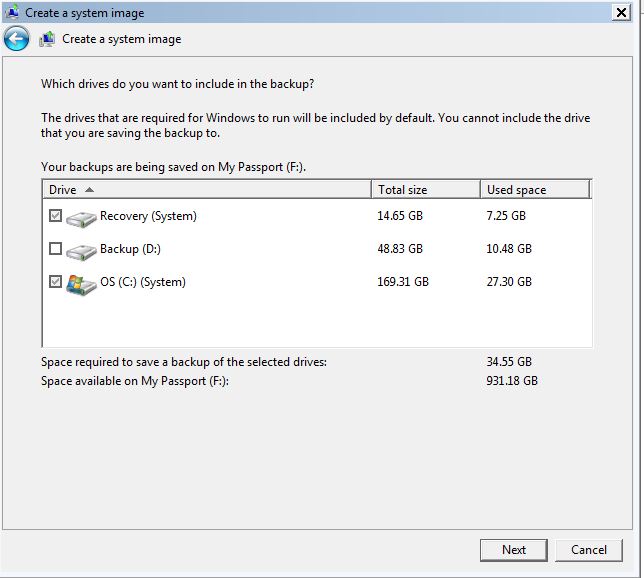Sort by the Used space column
The width and height of the screenshot is (644, 578).
pos(535,189)
